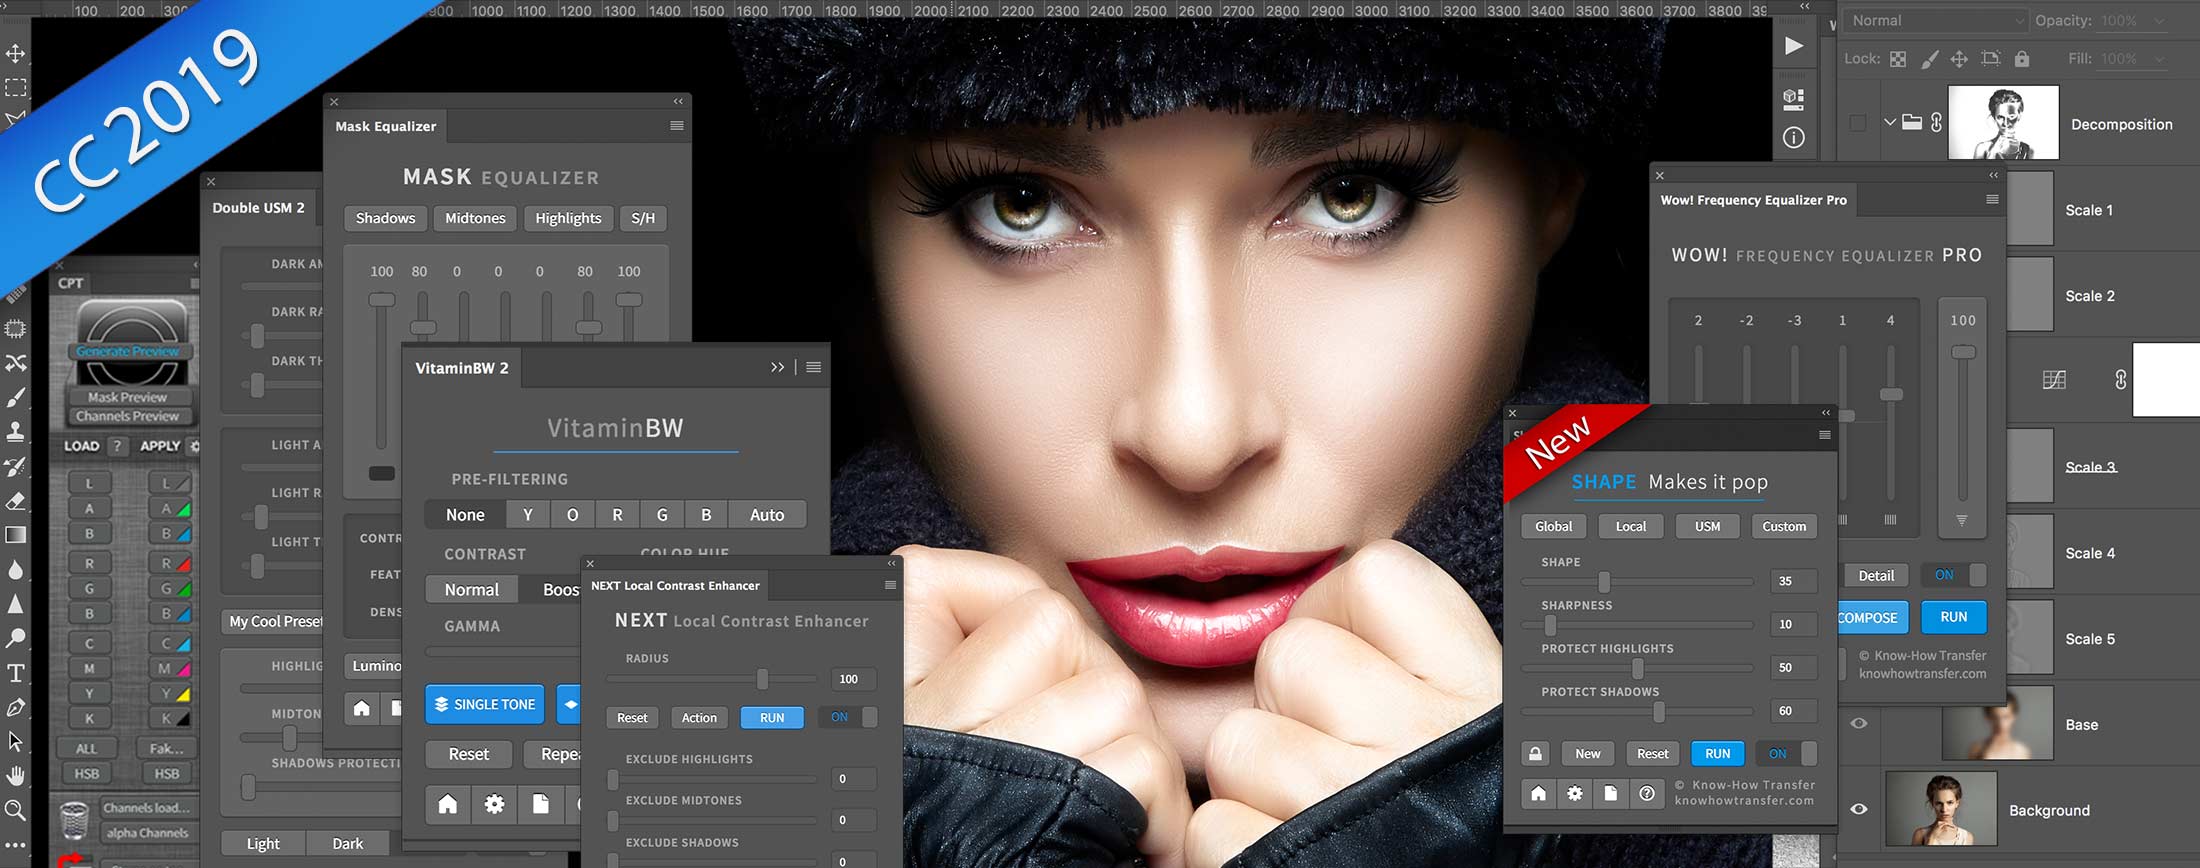Select the Brush tool in the toolbar
This screenshot has height=868, width=2200.
coord(16,397)
